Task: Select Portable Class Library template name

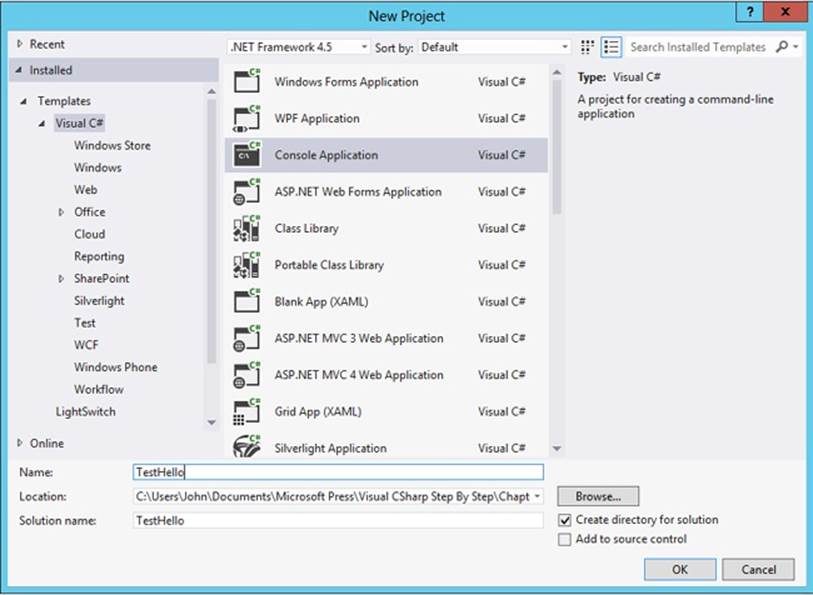Action: (x=329, y=265)
